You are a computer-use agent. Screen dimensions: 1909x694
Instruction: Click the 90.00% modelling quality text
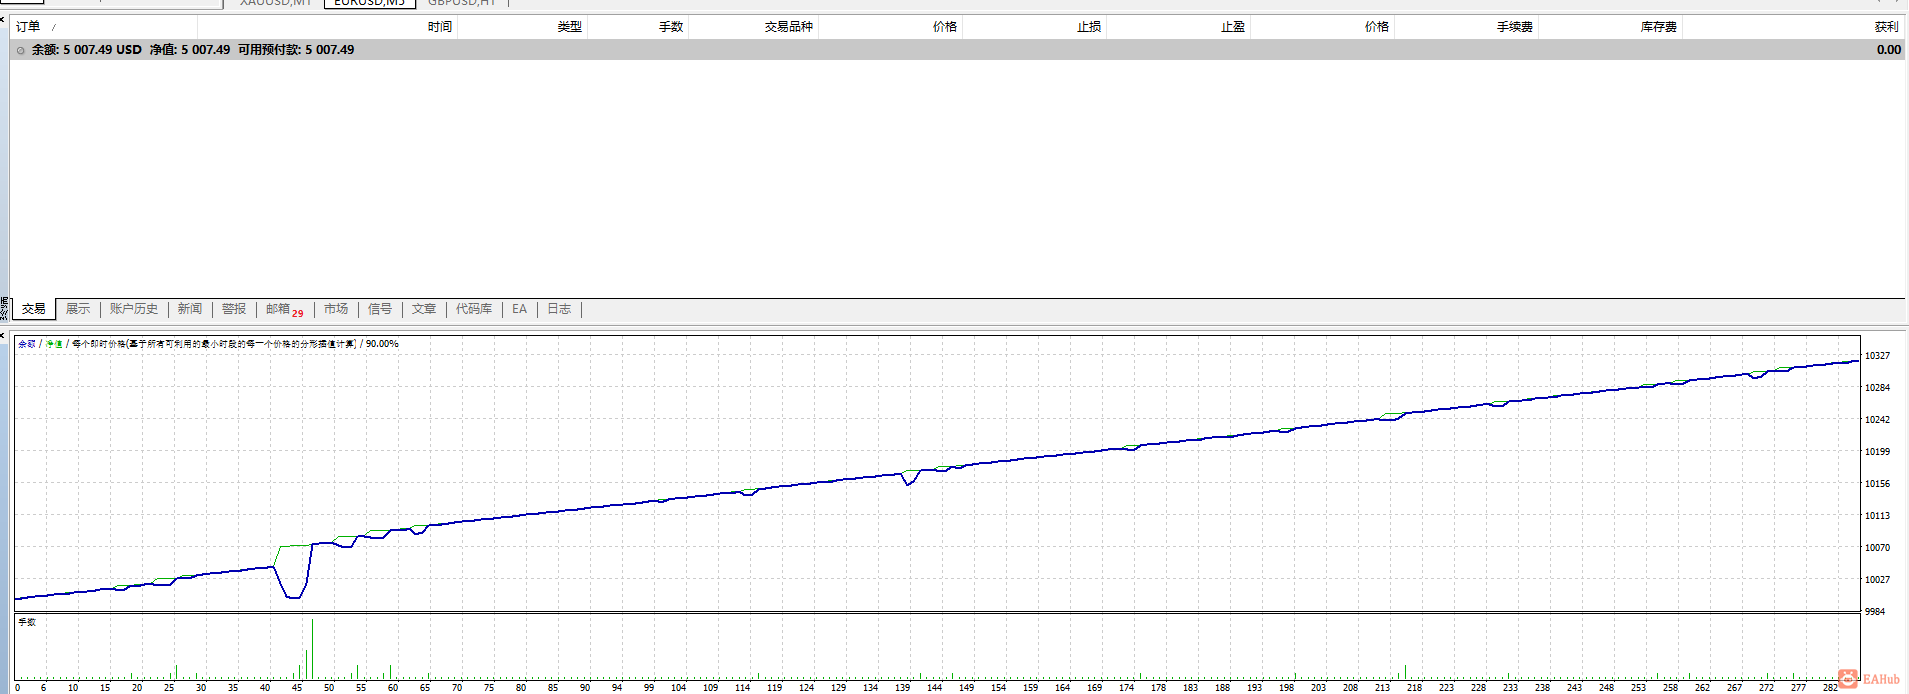click(382, 344)
